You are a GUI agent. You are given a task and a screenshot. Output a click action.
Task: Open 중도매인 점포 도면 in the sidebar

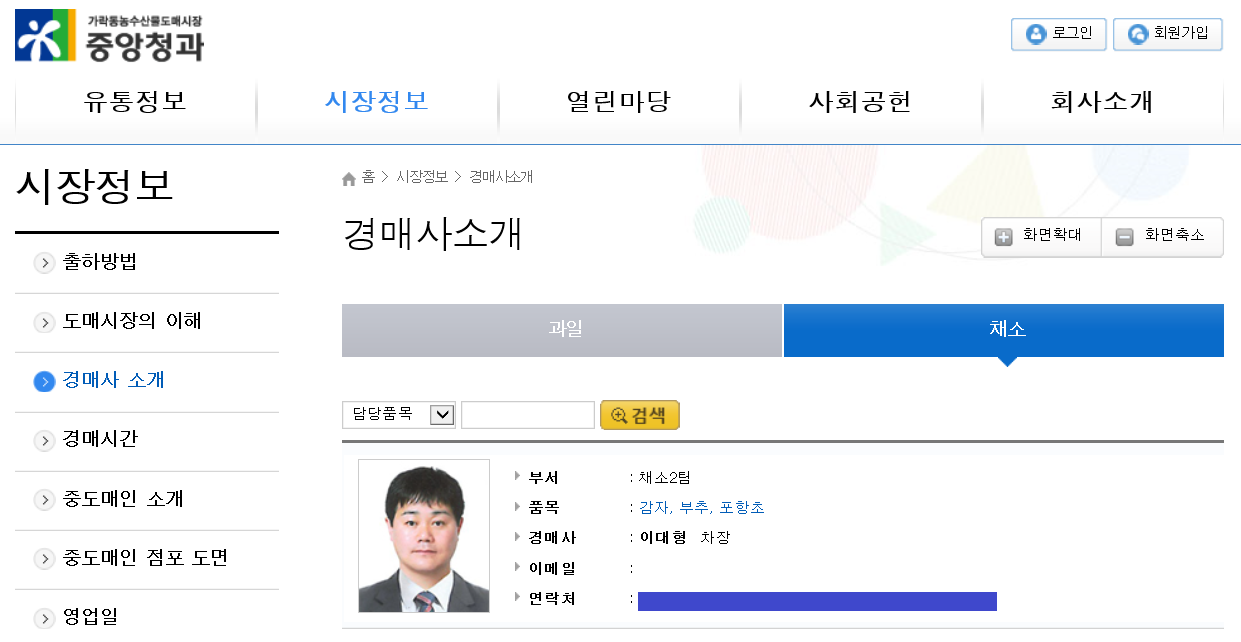[147, 558]
